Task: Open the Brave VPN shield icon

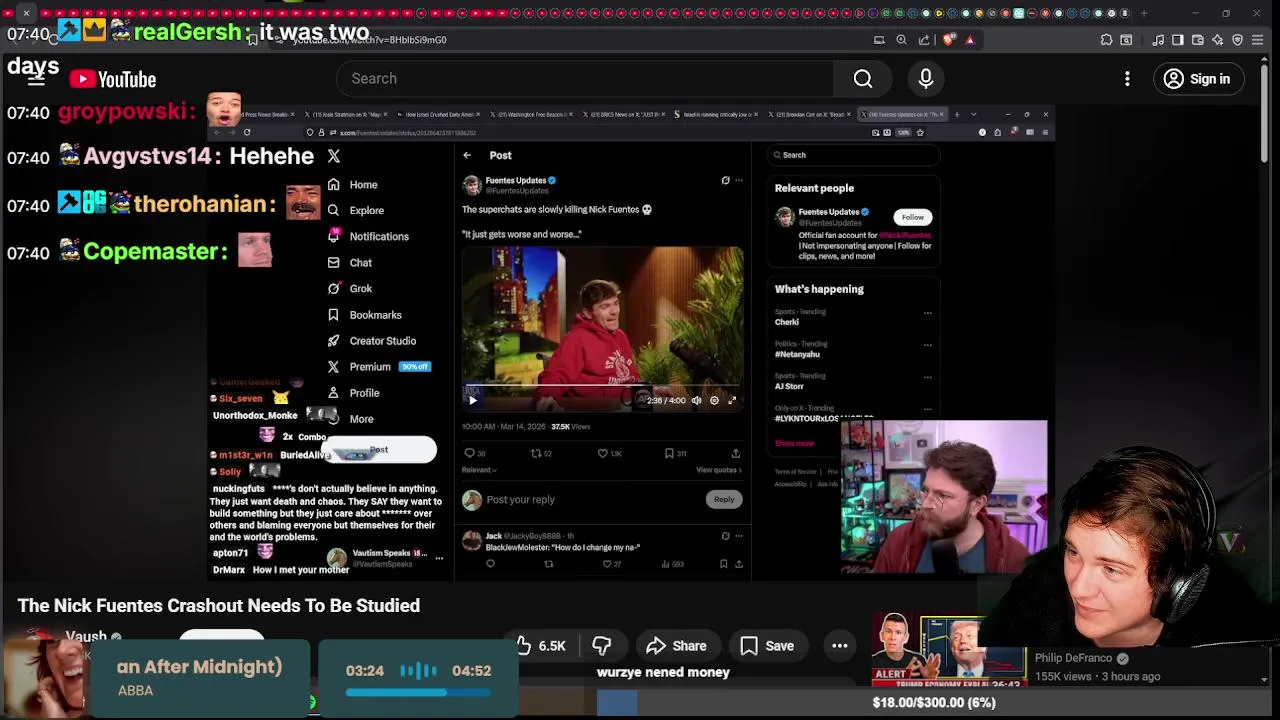Action: (x=1238, y=40)
